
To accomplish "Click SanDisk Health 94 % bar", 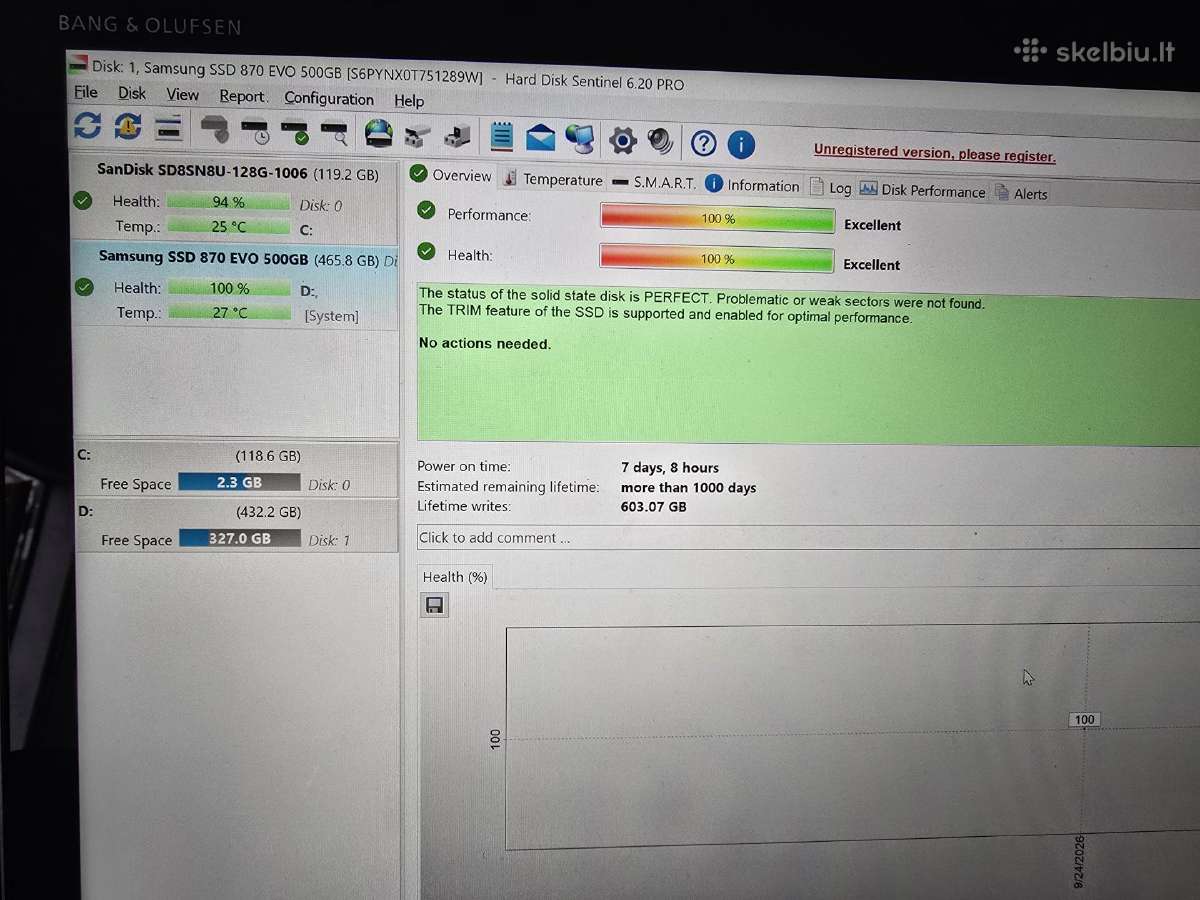I will [x=228, y=202].
